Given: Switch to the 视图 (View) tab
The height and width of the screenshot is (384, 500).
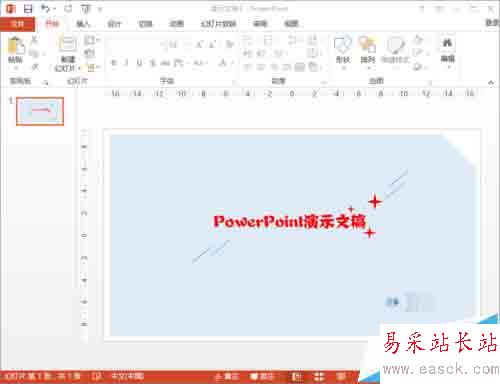Looking at the screenshot, I should point(291,24).
